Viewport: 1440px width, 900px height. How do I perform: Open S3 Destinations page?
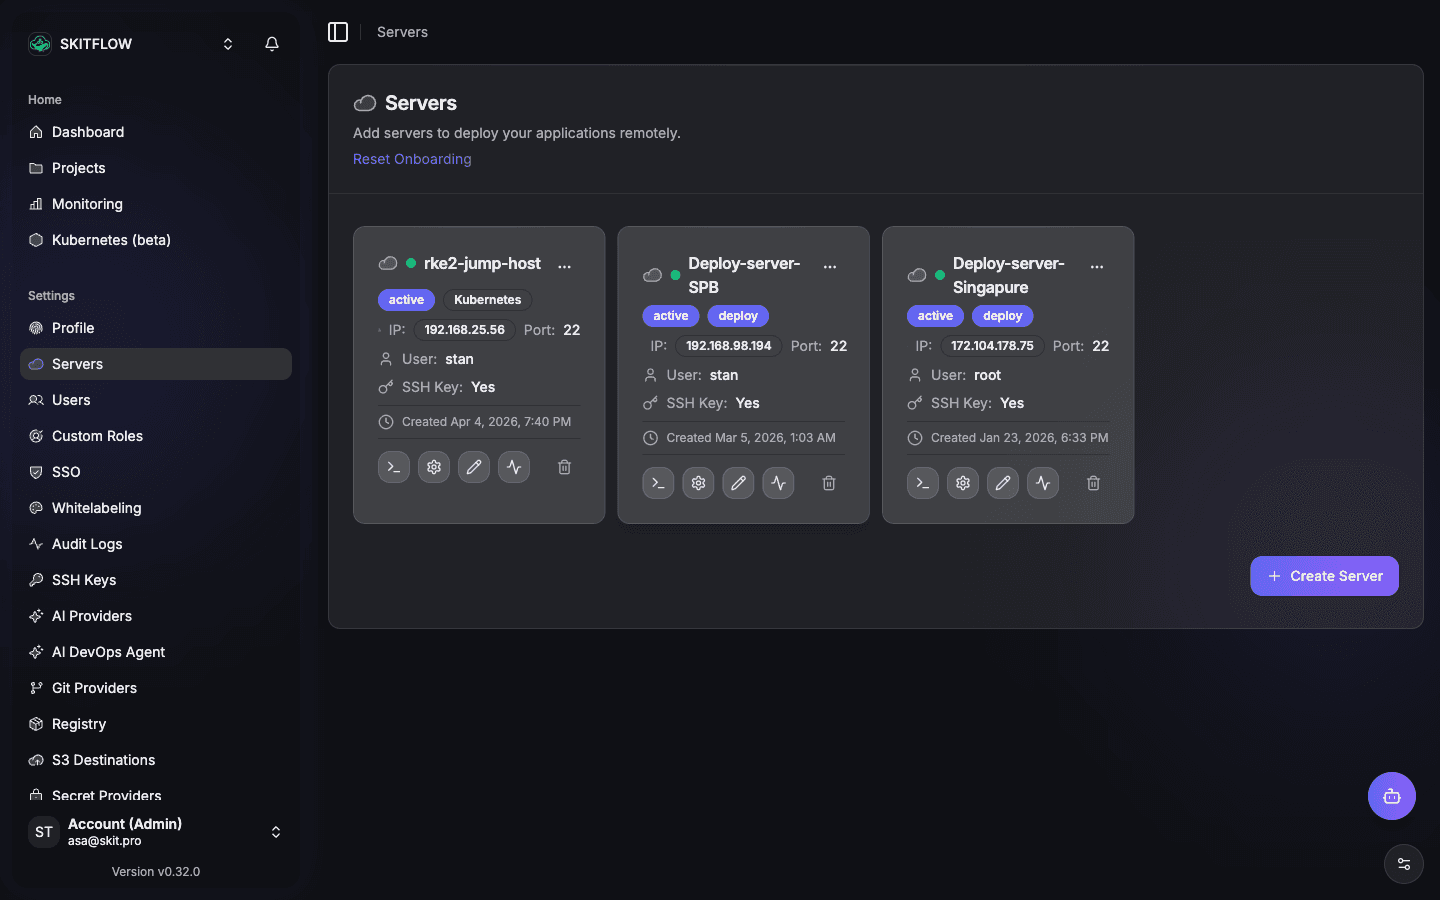pyautogui.click(x=156, y=760)
